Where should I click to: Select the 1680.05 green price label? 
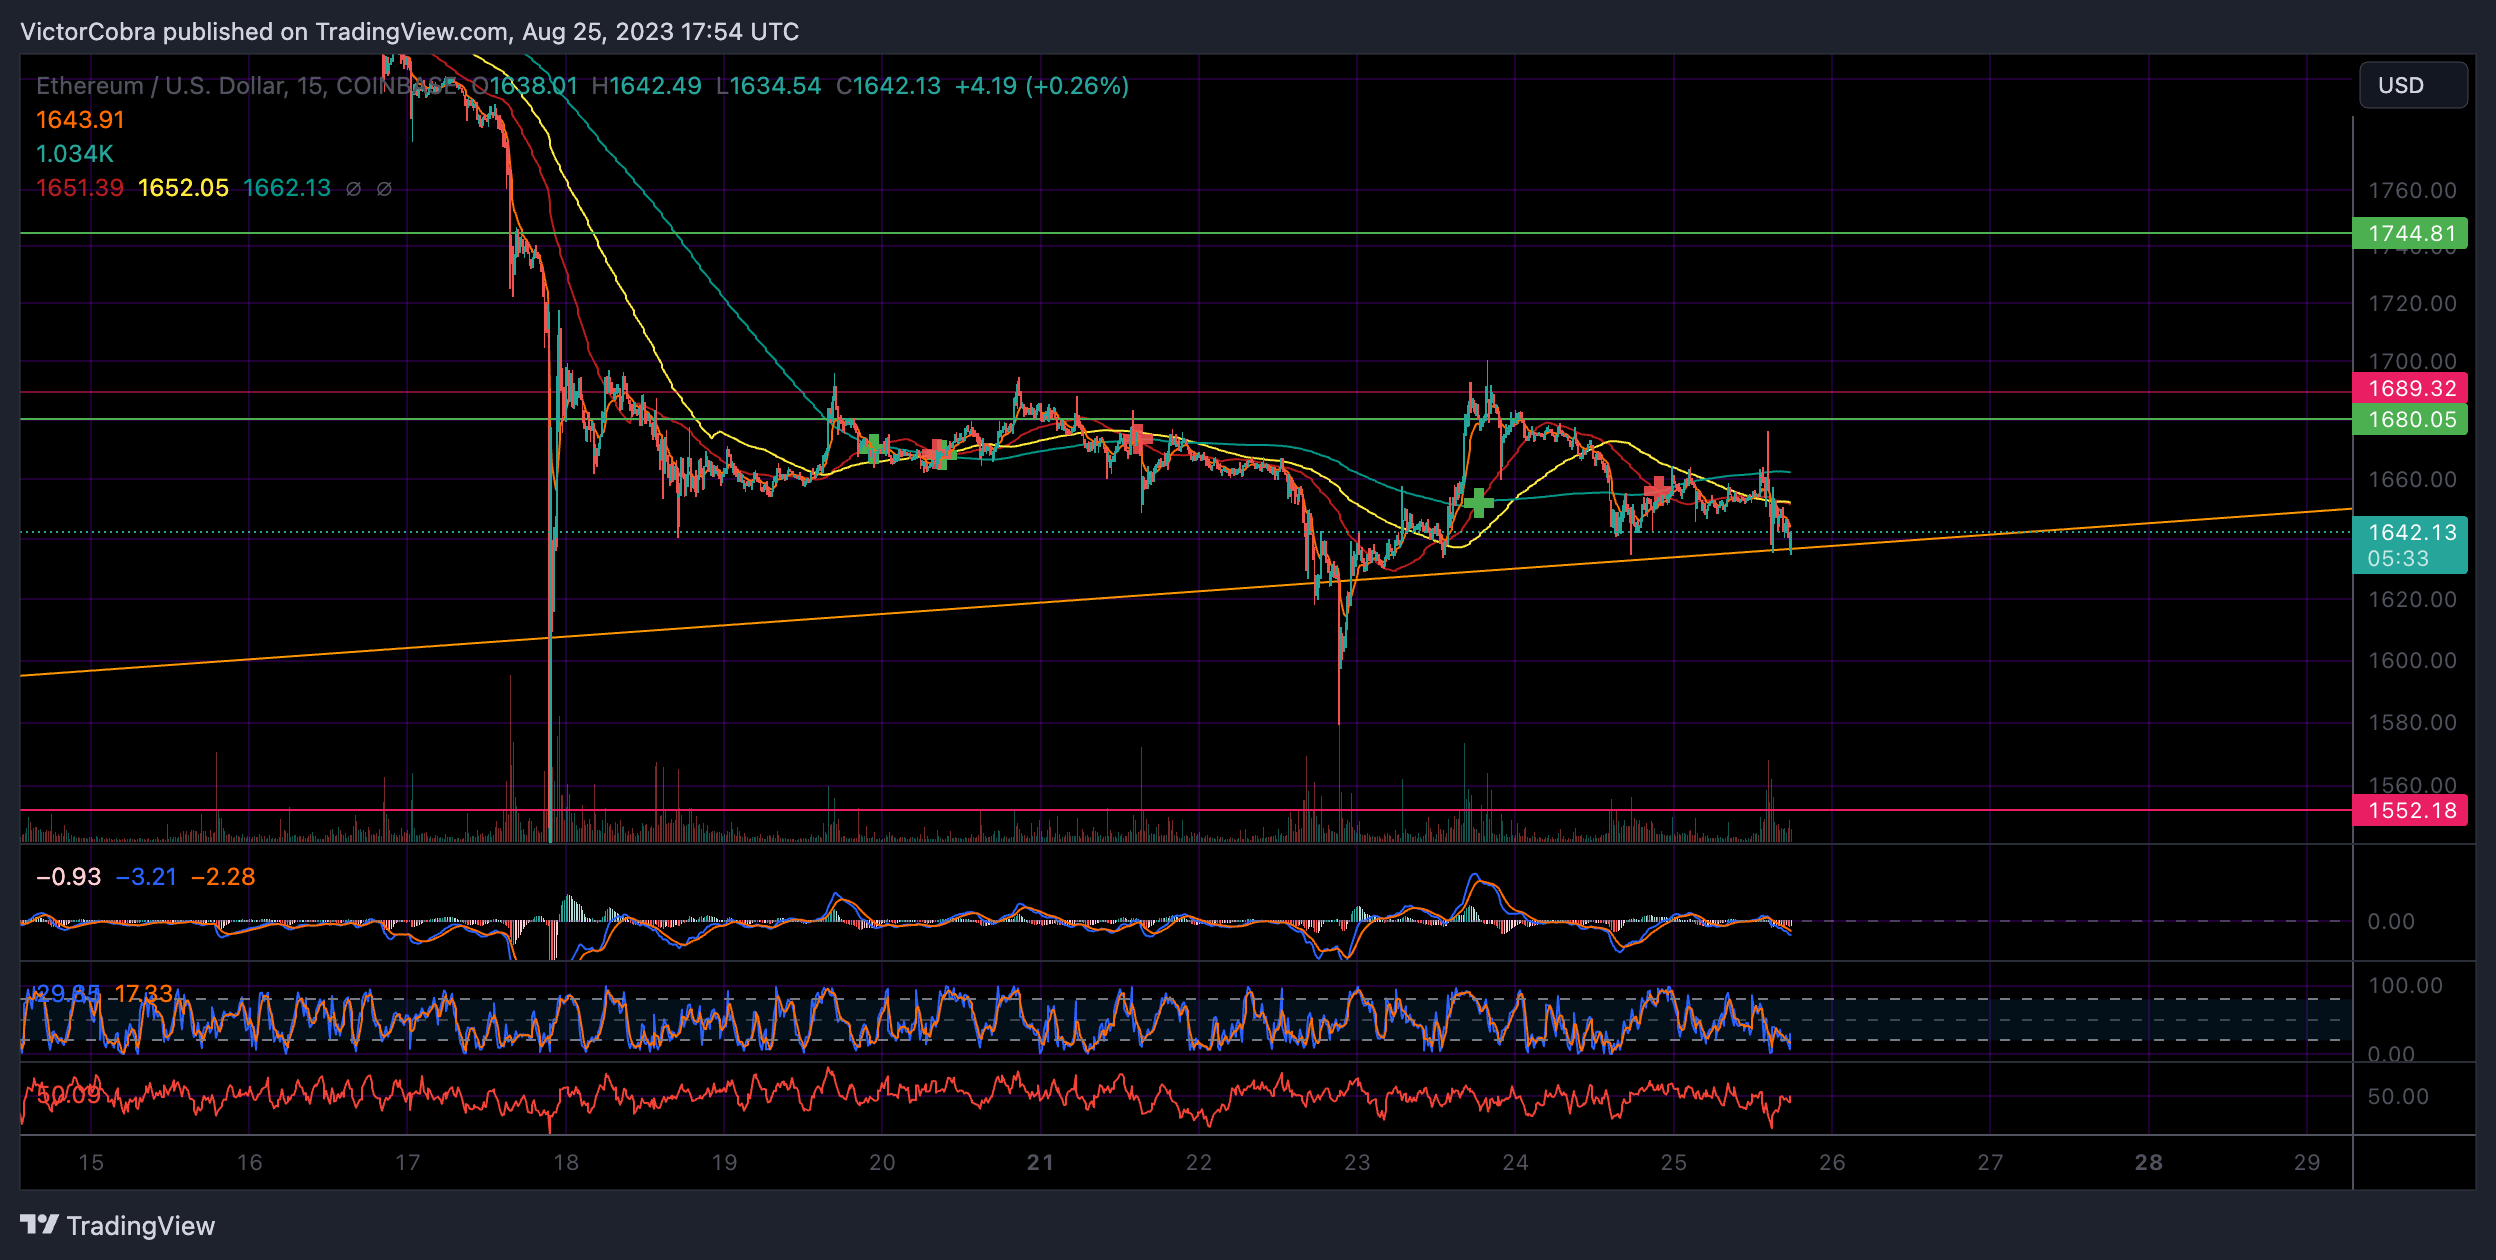(x=2410, y=419)
